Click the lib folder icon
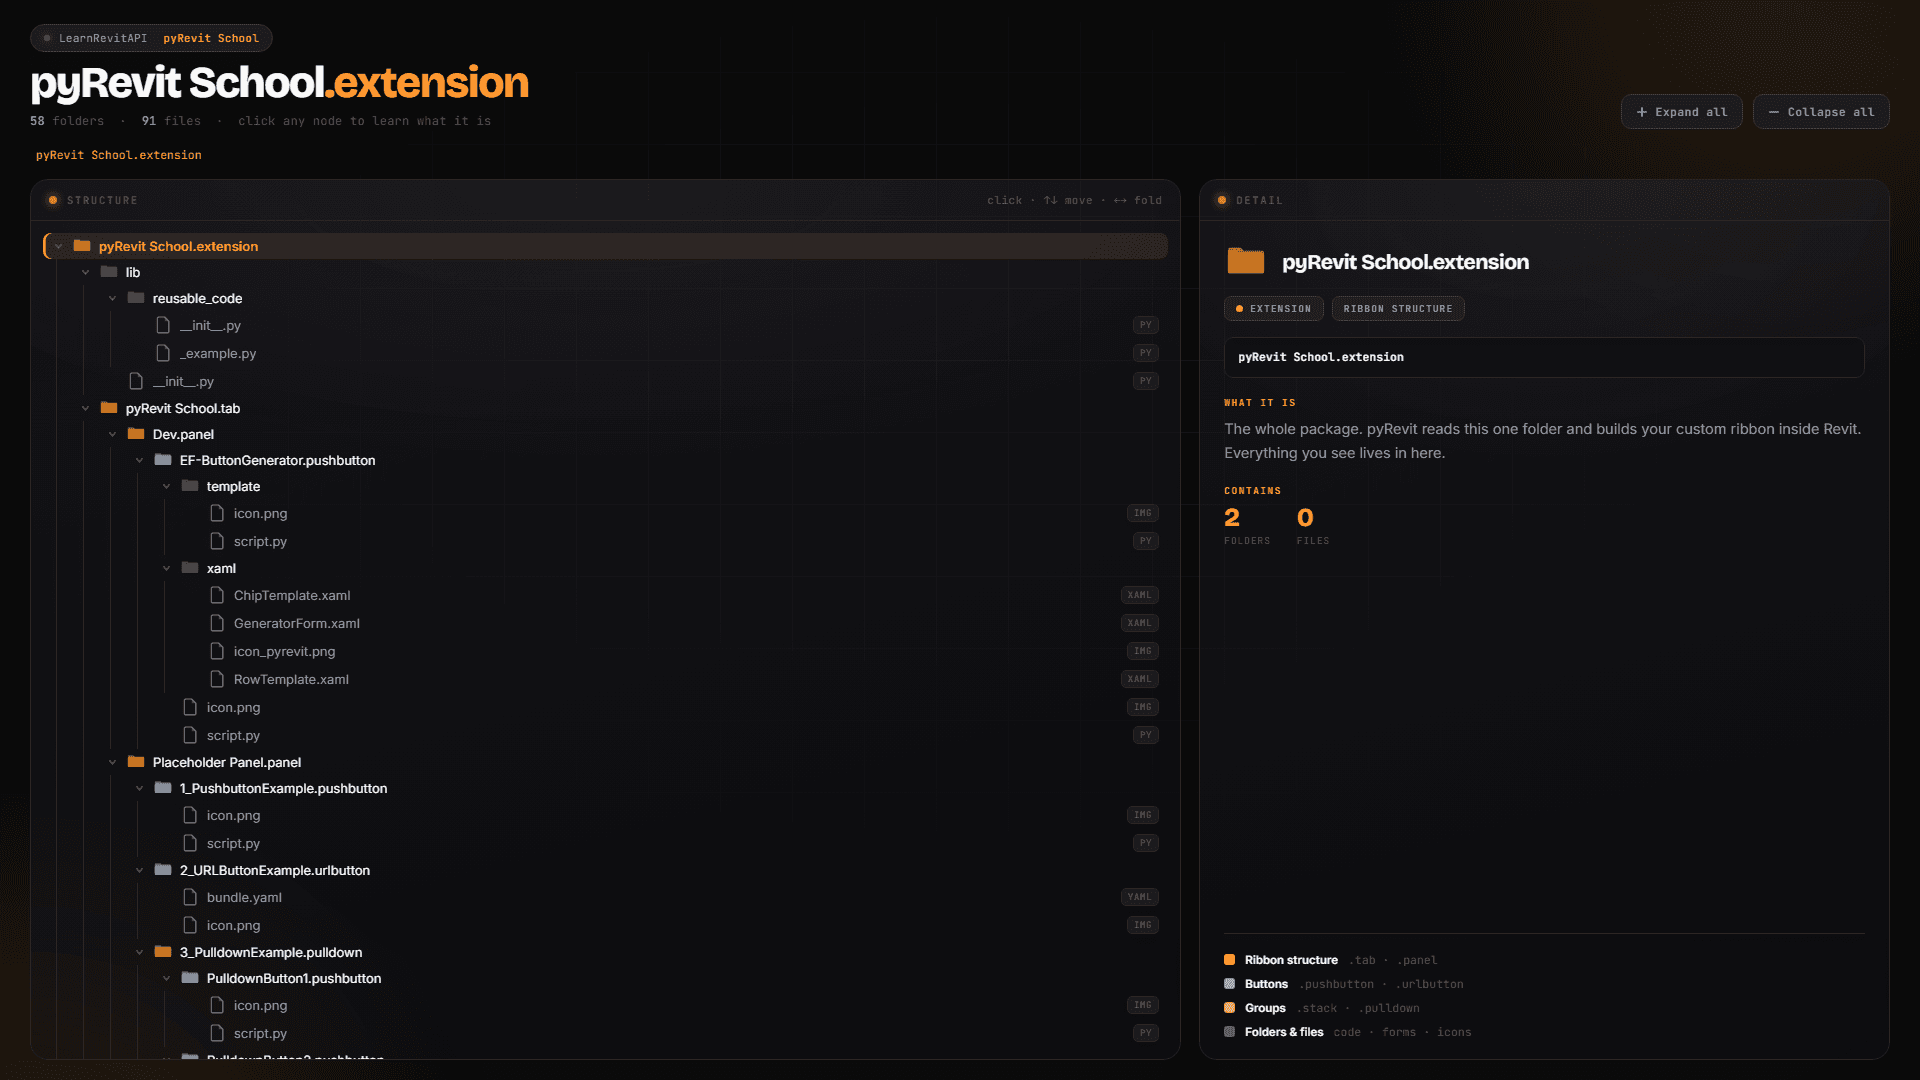Image resolution: width=1920 pixels, height=1080 pixels. click(x=109, y=271)
